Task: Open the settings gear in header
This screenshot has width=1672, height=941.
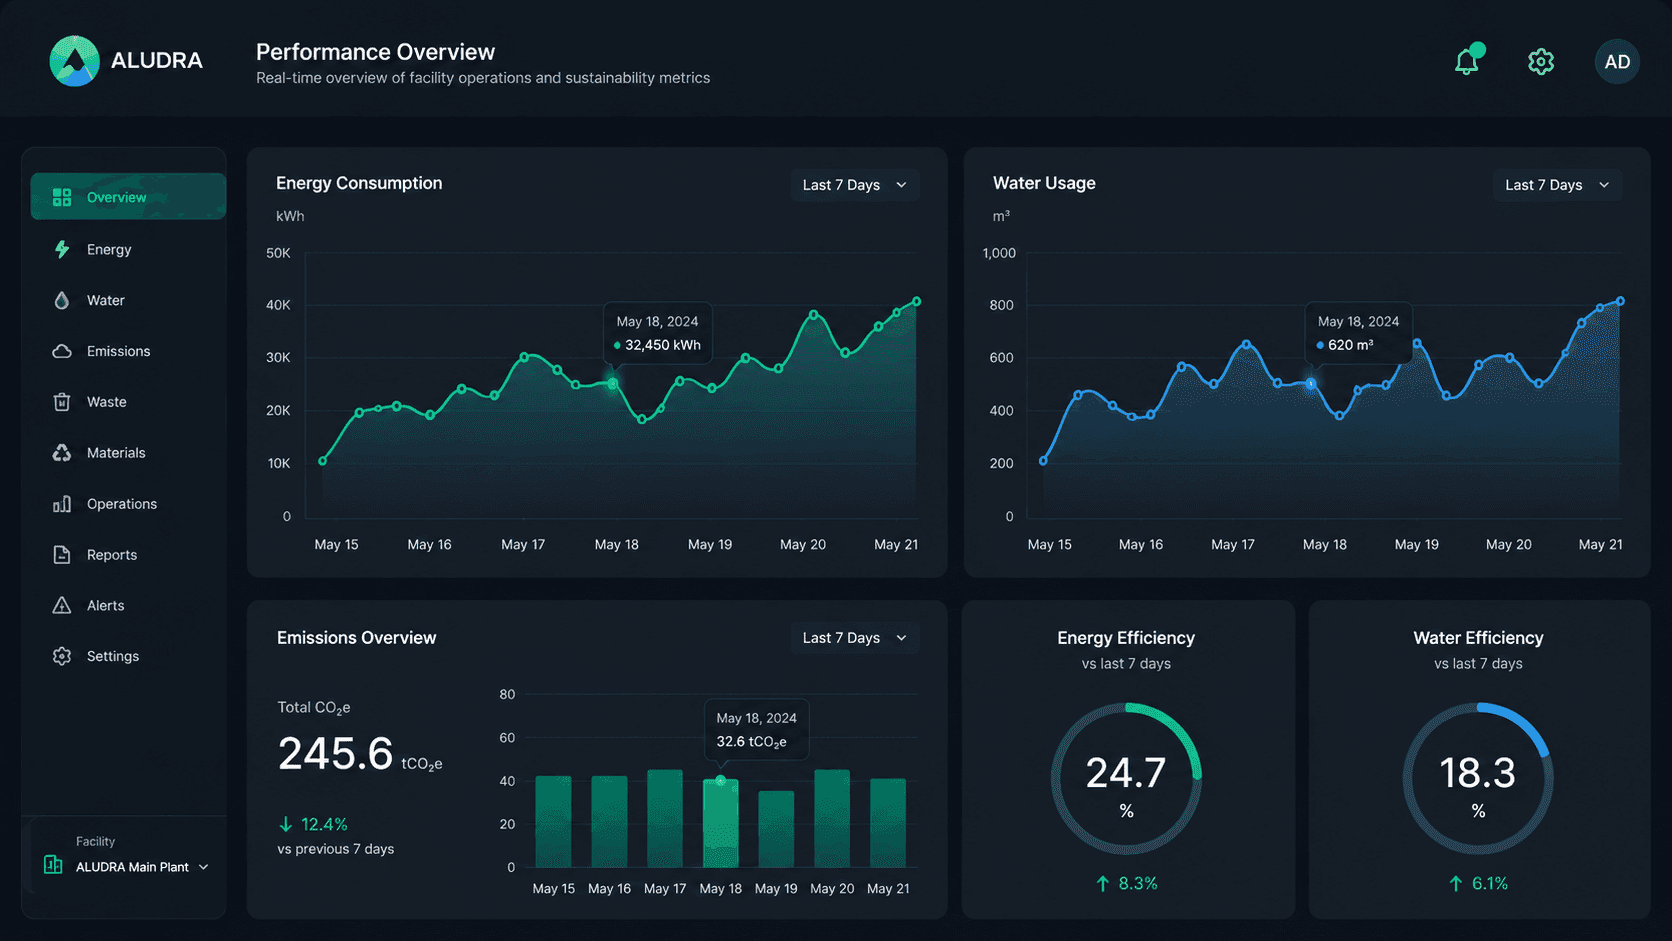Action: tap(1541, 62)
